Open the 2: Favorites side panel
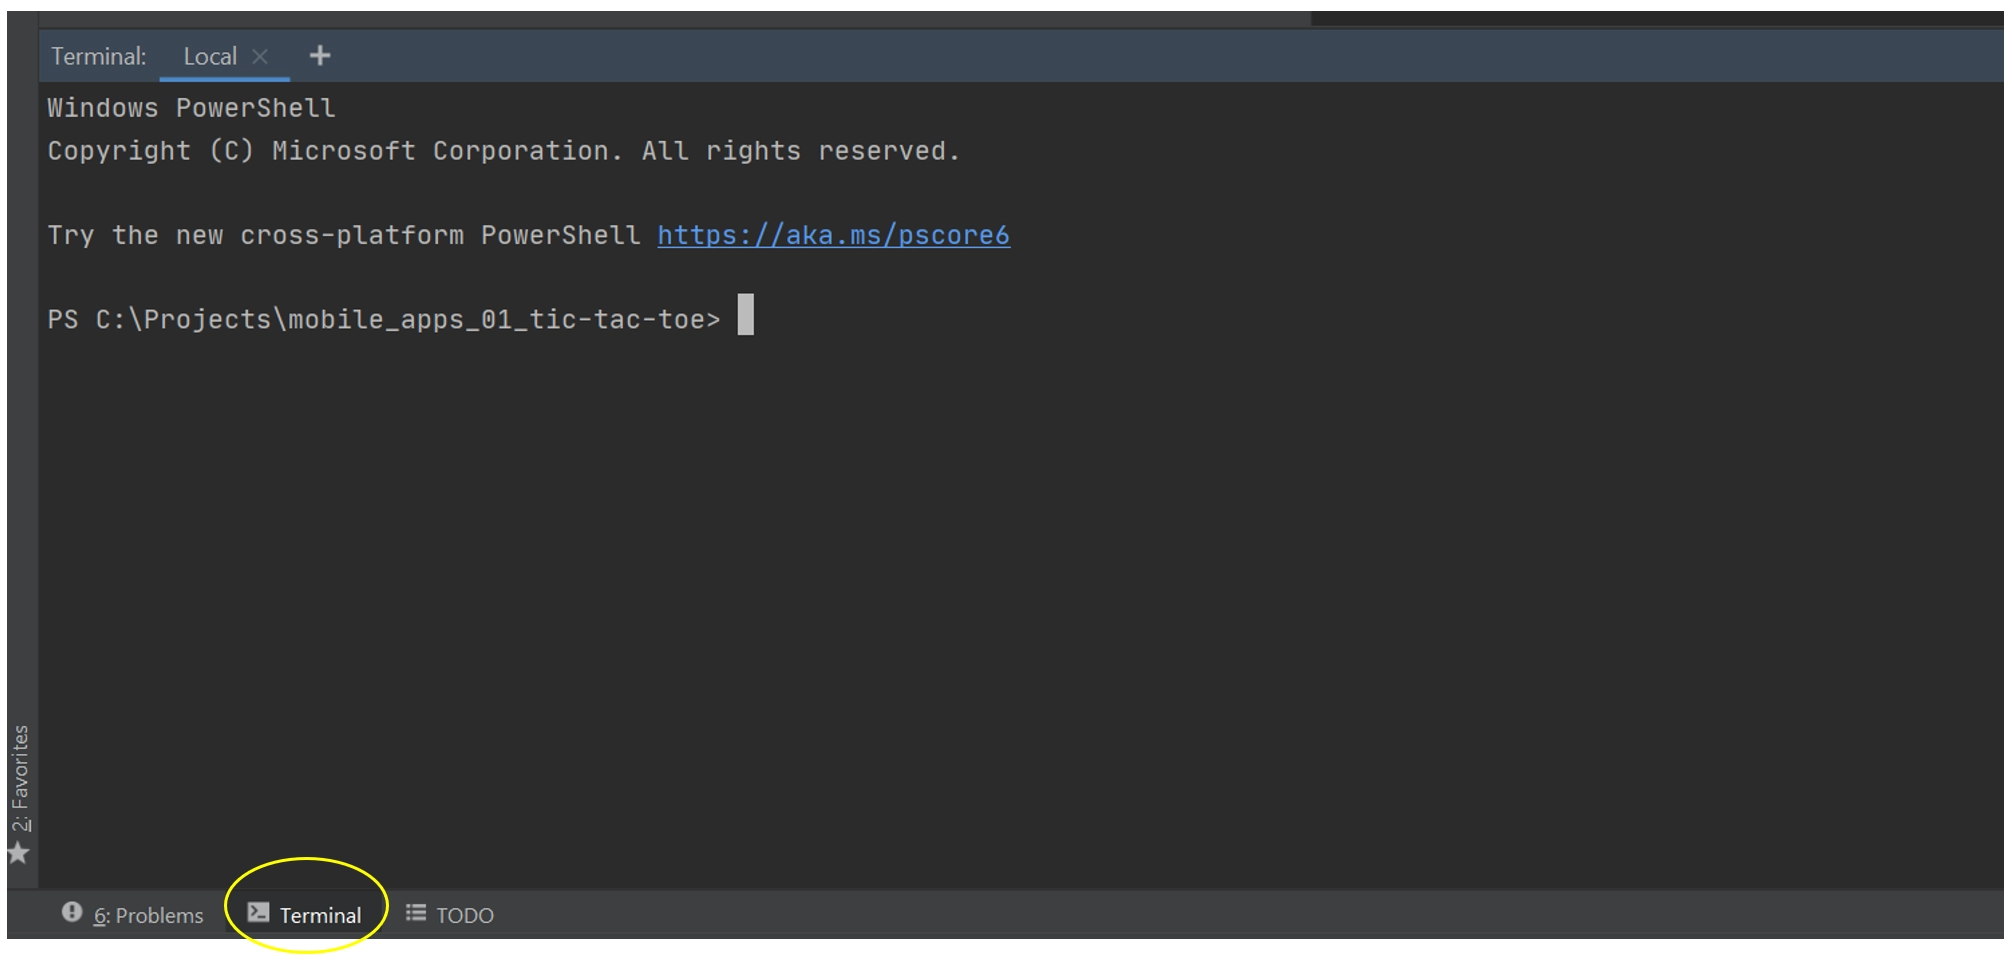 point(21,778)
